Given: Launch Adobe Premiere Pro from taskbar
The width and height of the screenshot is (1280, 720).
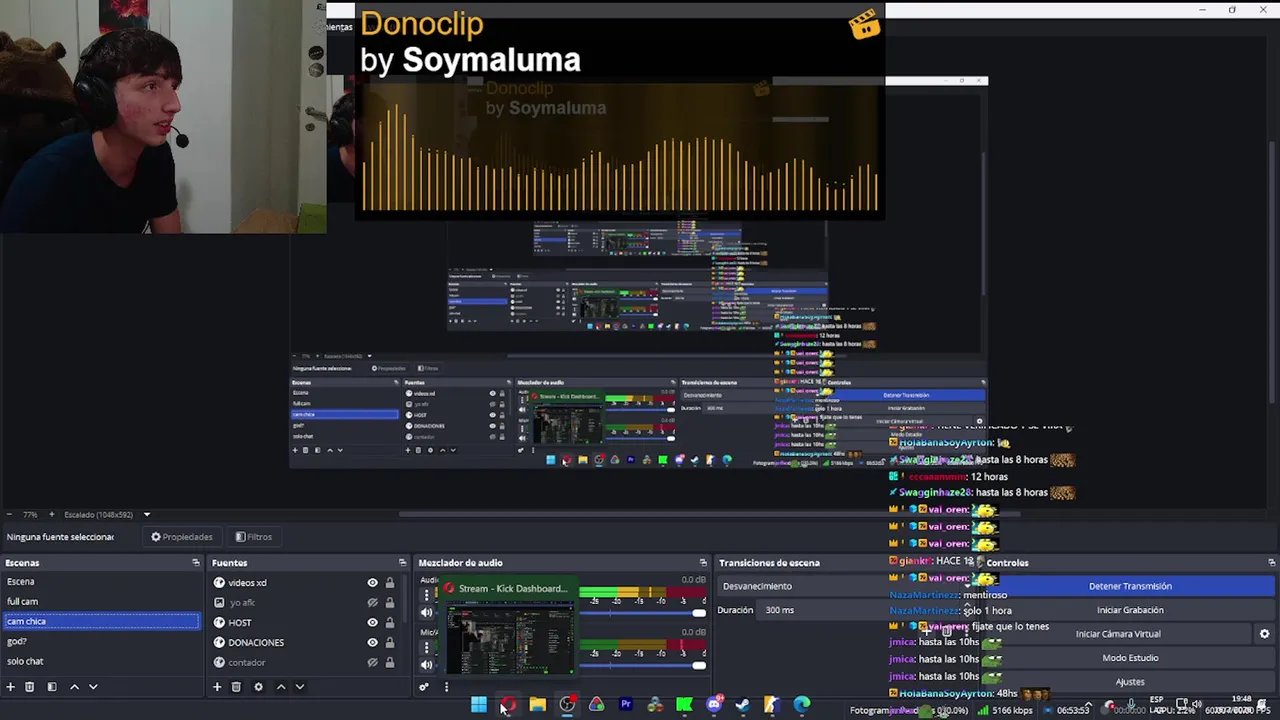Looking at the screenshot, I should point(626,705).
